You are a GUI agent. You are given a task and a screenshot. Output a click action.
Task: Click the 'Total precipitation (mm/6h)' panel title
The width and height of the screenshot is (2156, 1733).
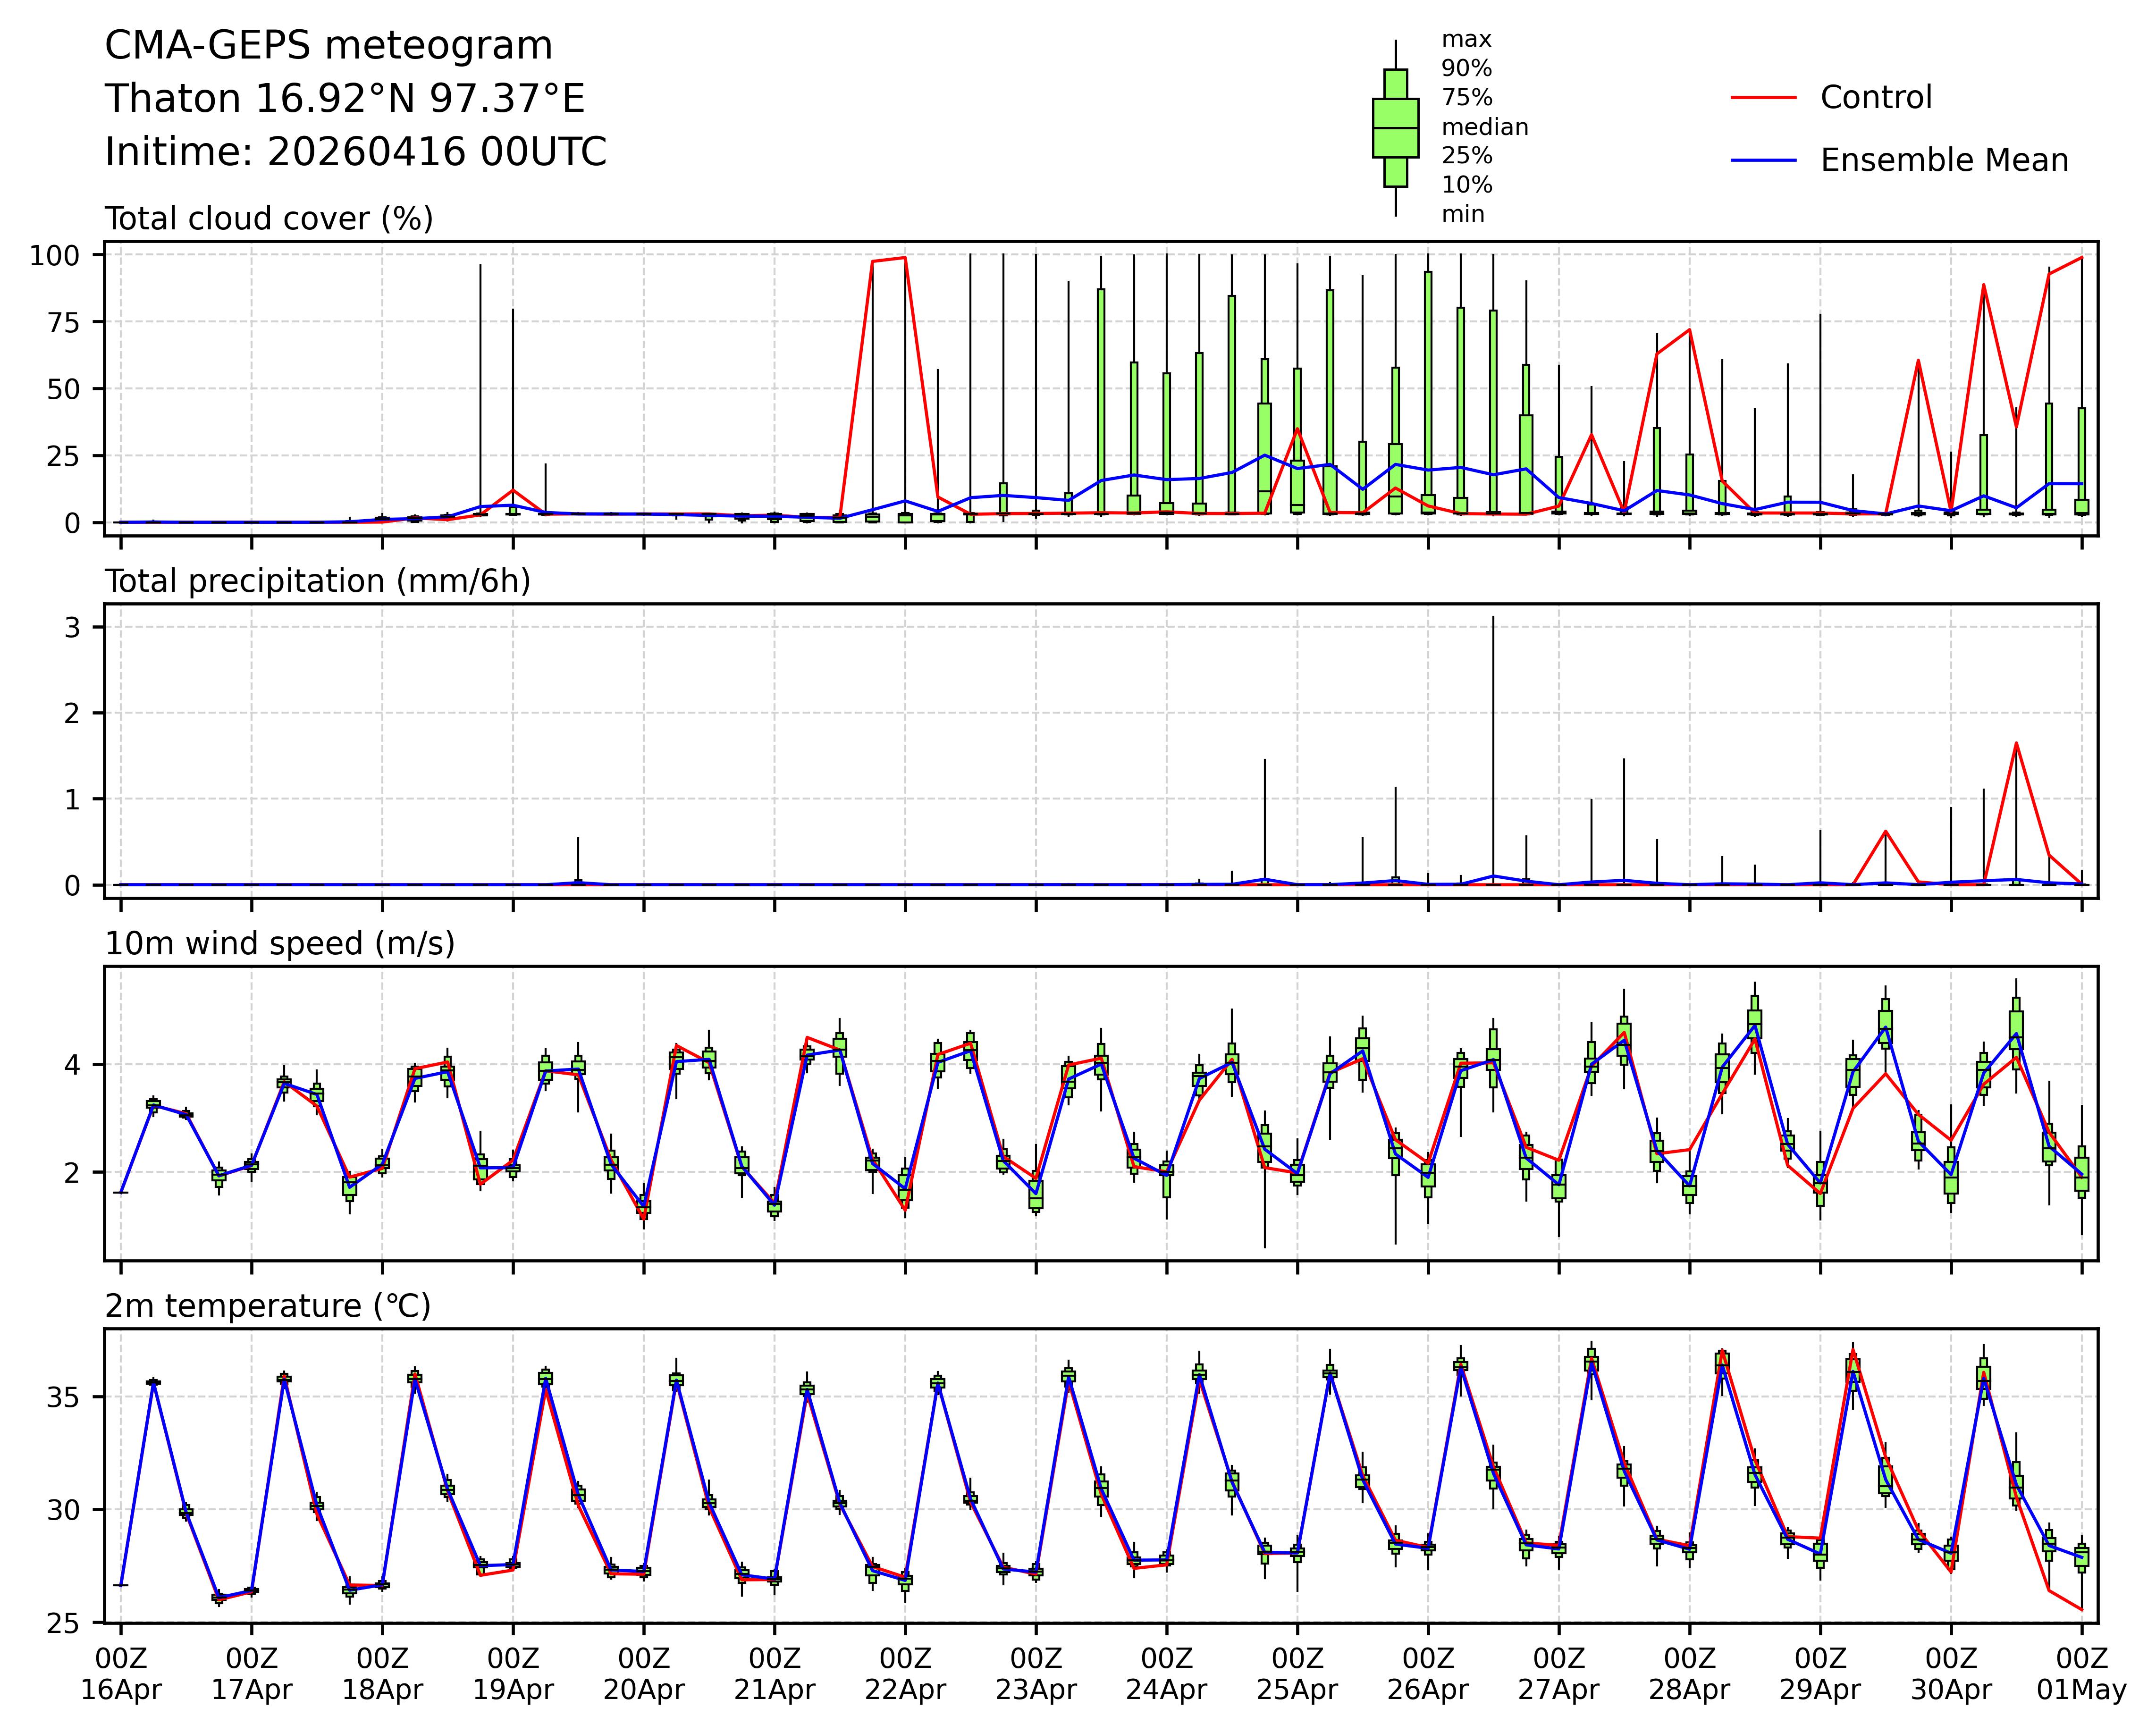(317, 581)
